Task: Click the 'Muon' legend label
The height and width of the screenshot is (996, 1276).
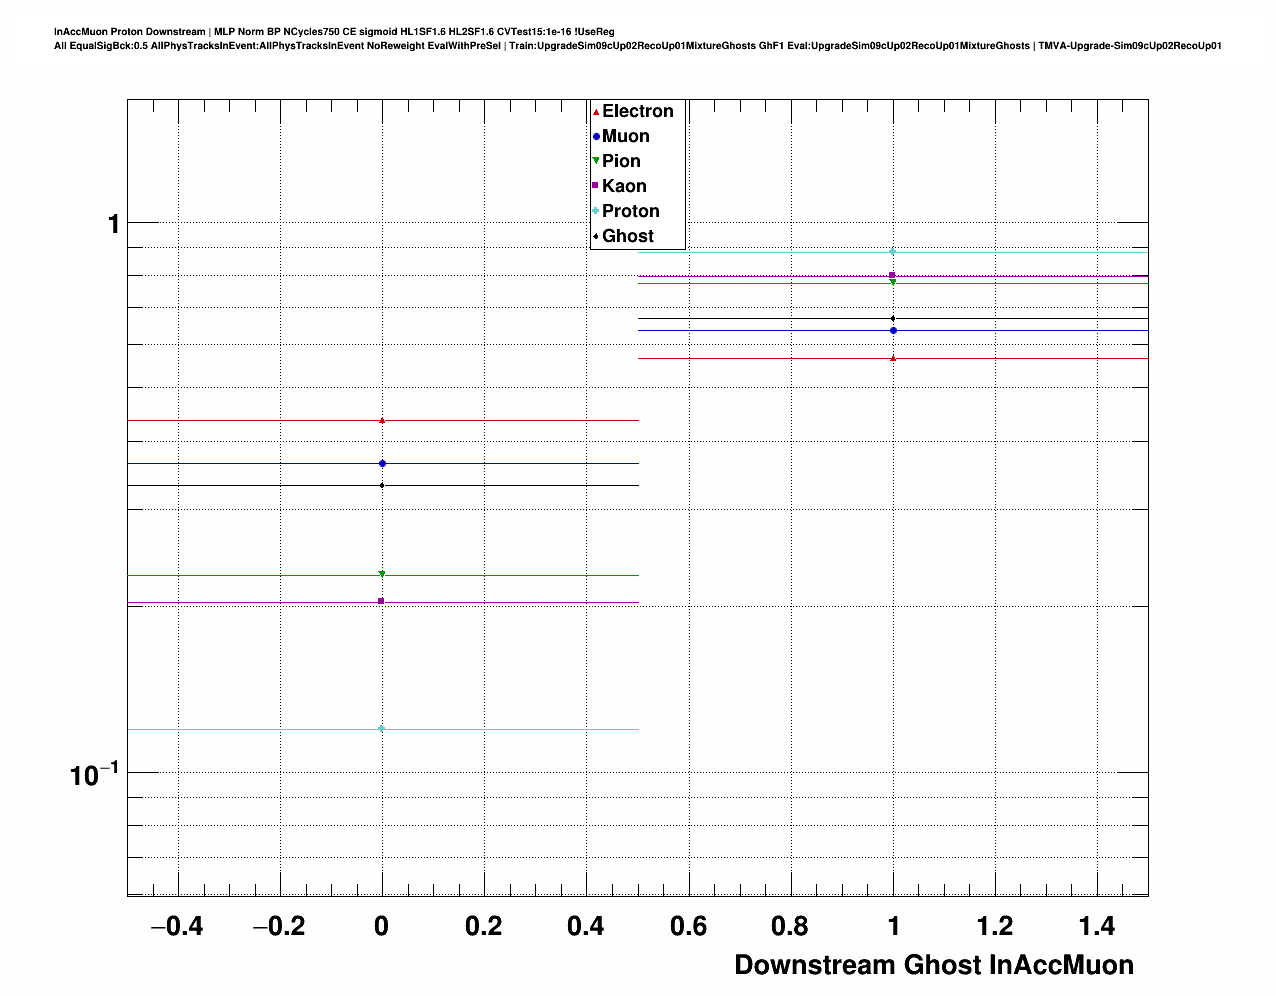Action: (626, 137)
